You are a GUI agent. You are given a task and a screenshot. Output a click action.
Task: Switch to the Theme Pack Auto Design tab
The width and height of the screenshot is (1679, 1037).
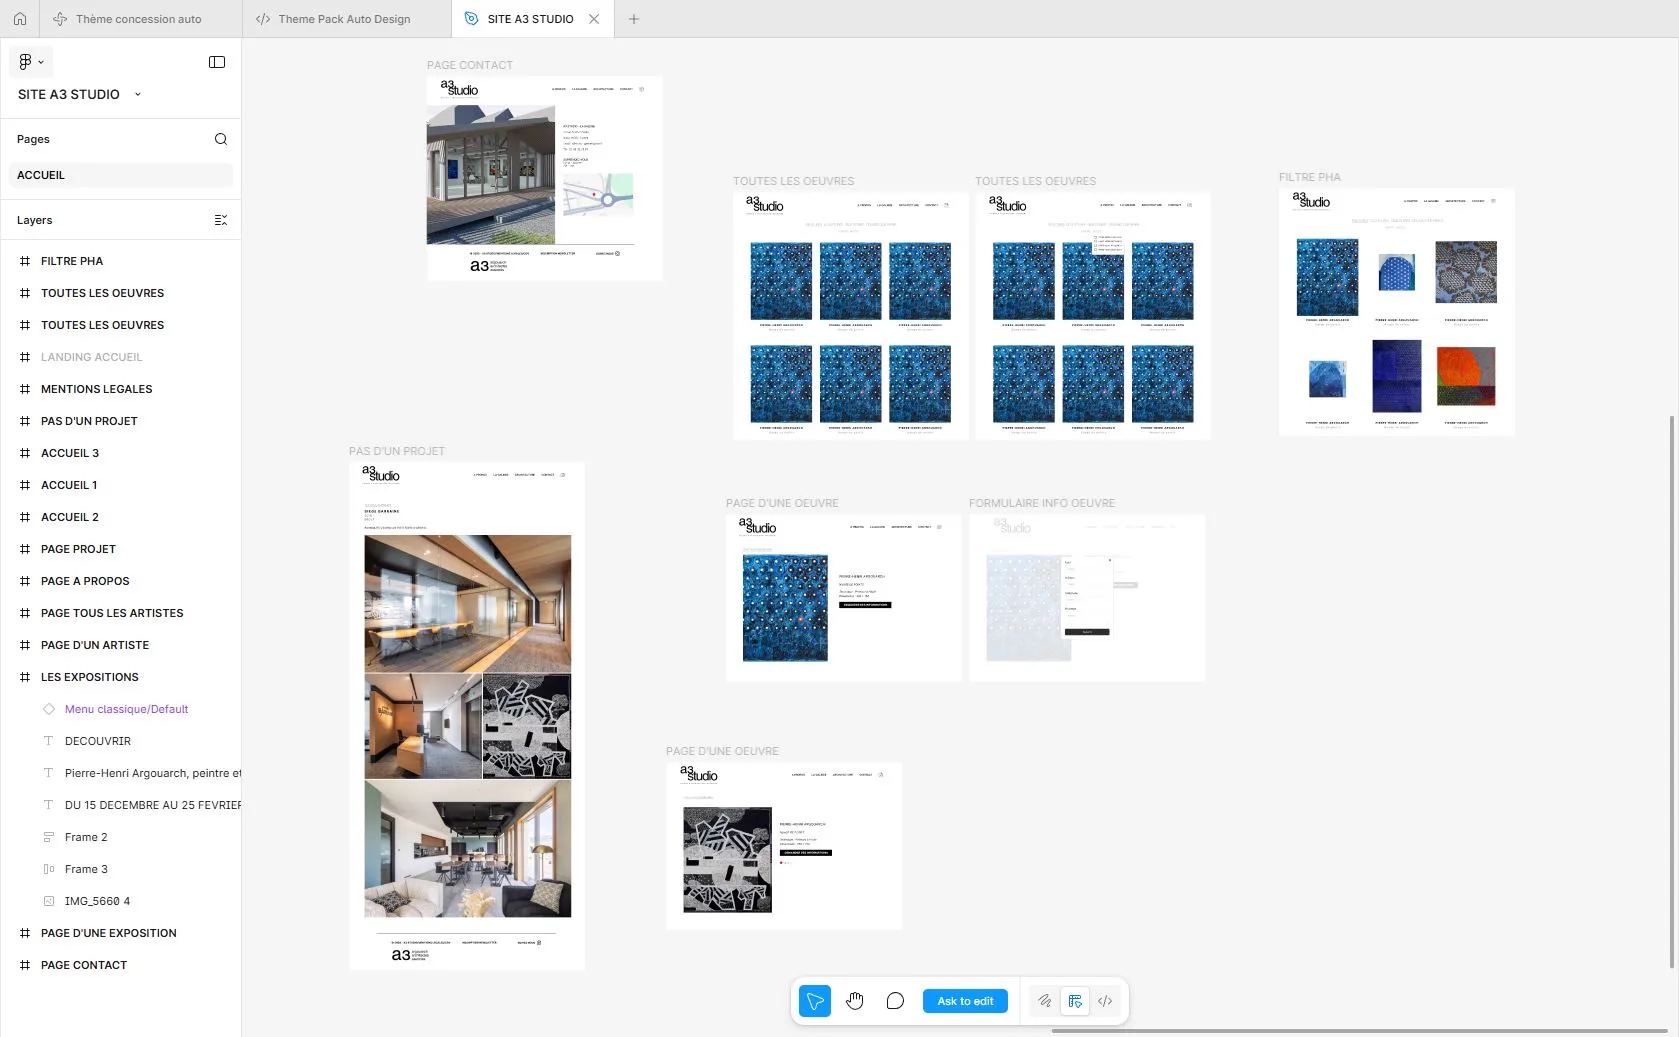[344, 18]
